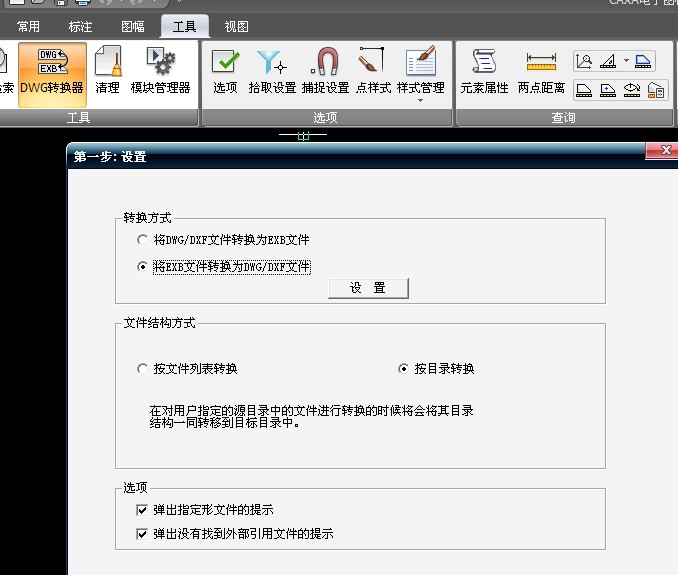Open the 模块管理器 module manager

tap(160, 71)
